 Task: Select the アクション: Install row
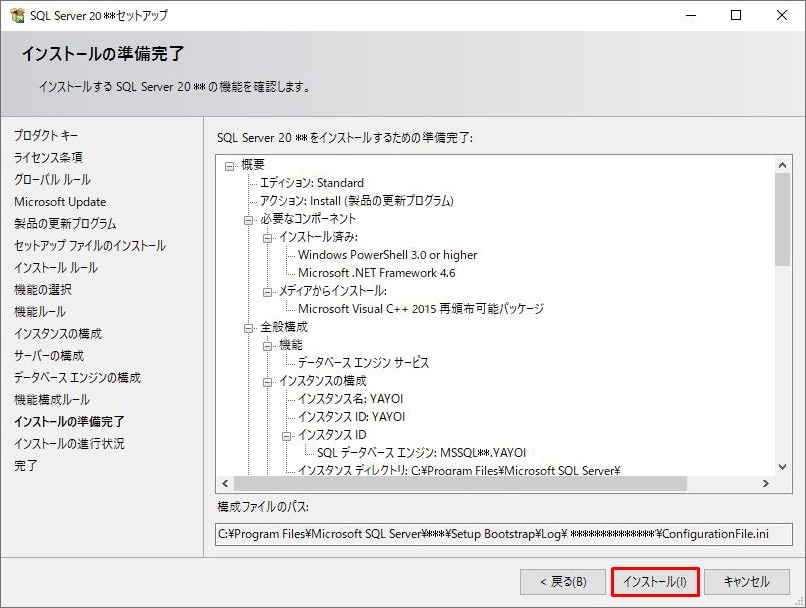pos(356,201)
